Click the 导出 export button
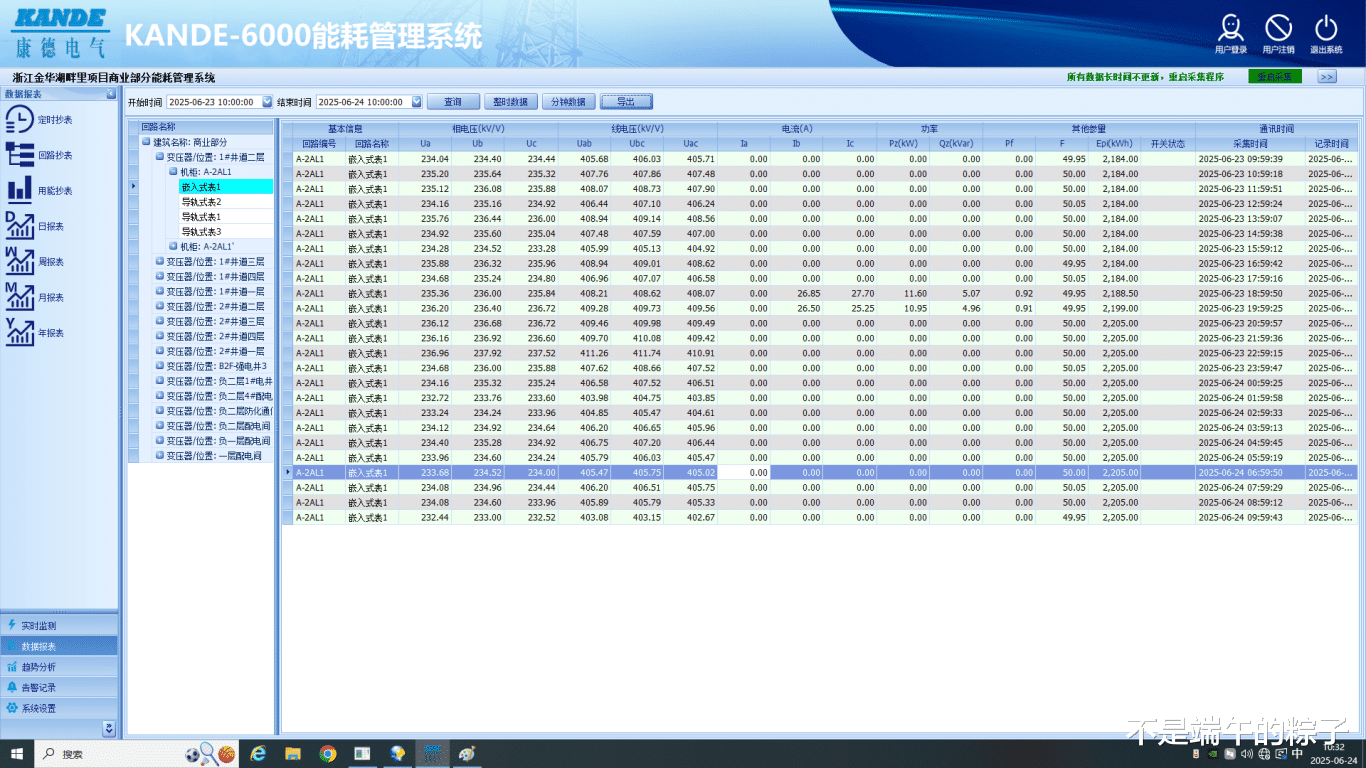The height and width of the screenshot is (768, 1366). [x=626, y=102]
